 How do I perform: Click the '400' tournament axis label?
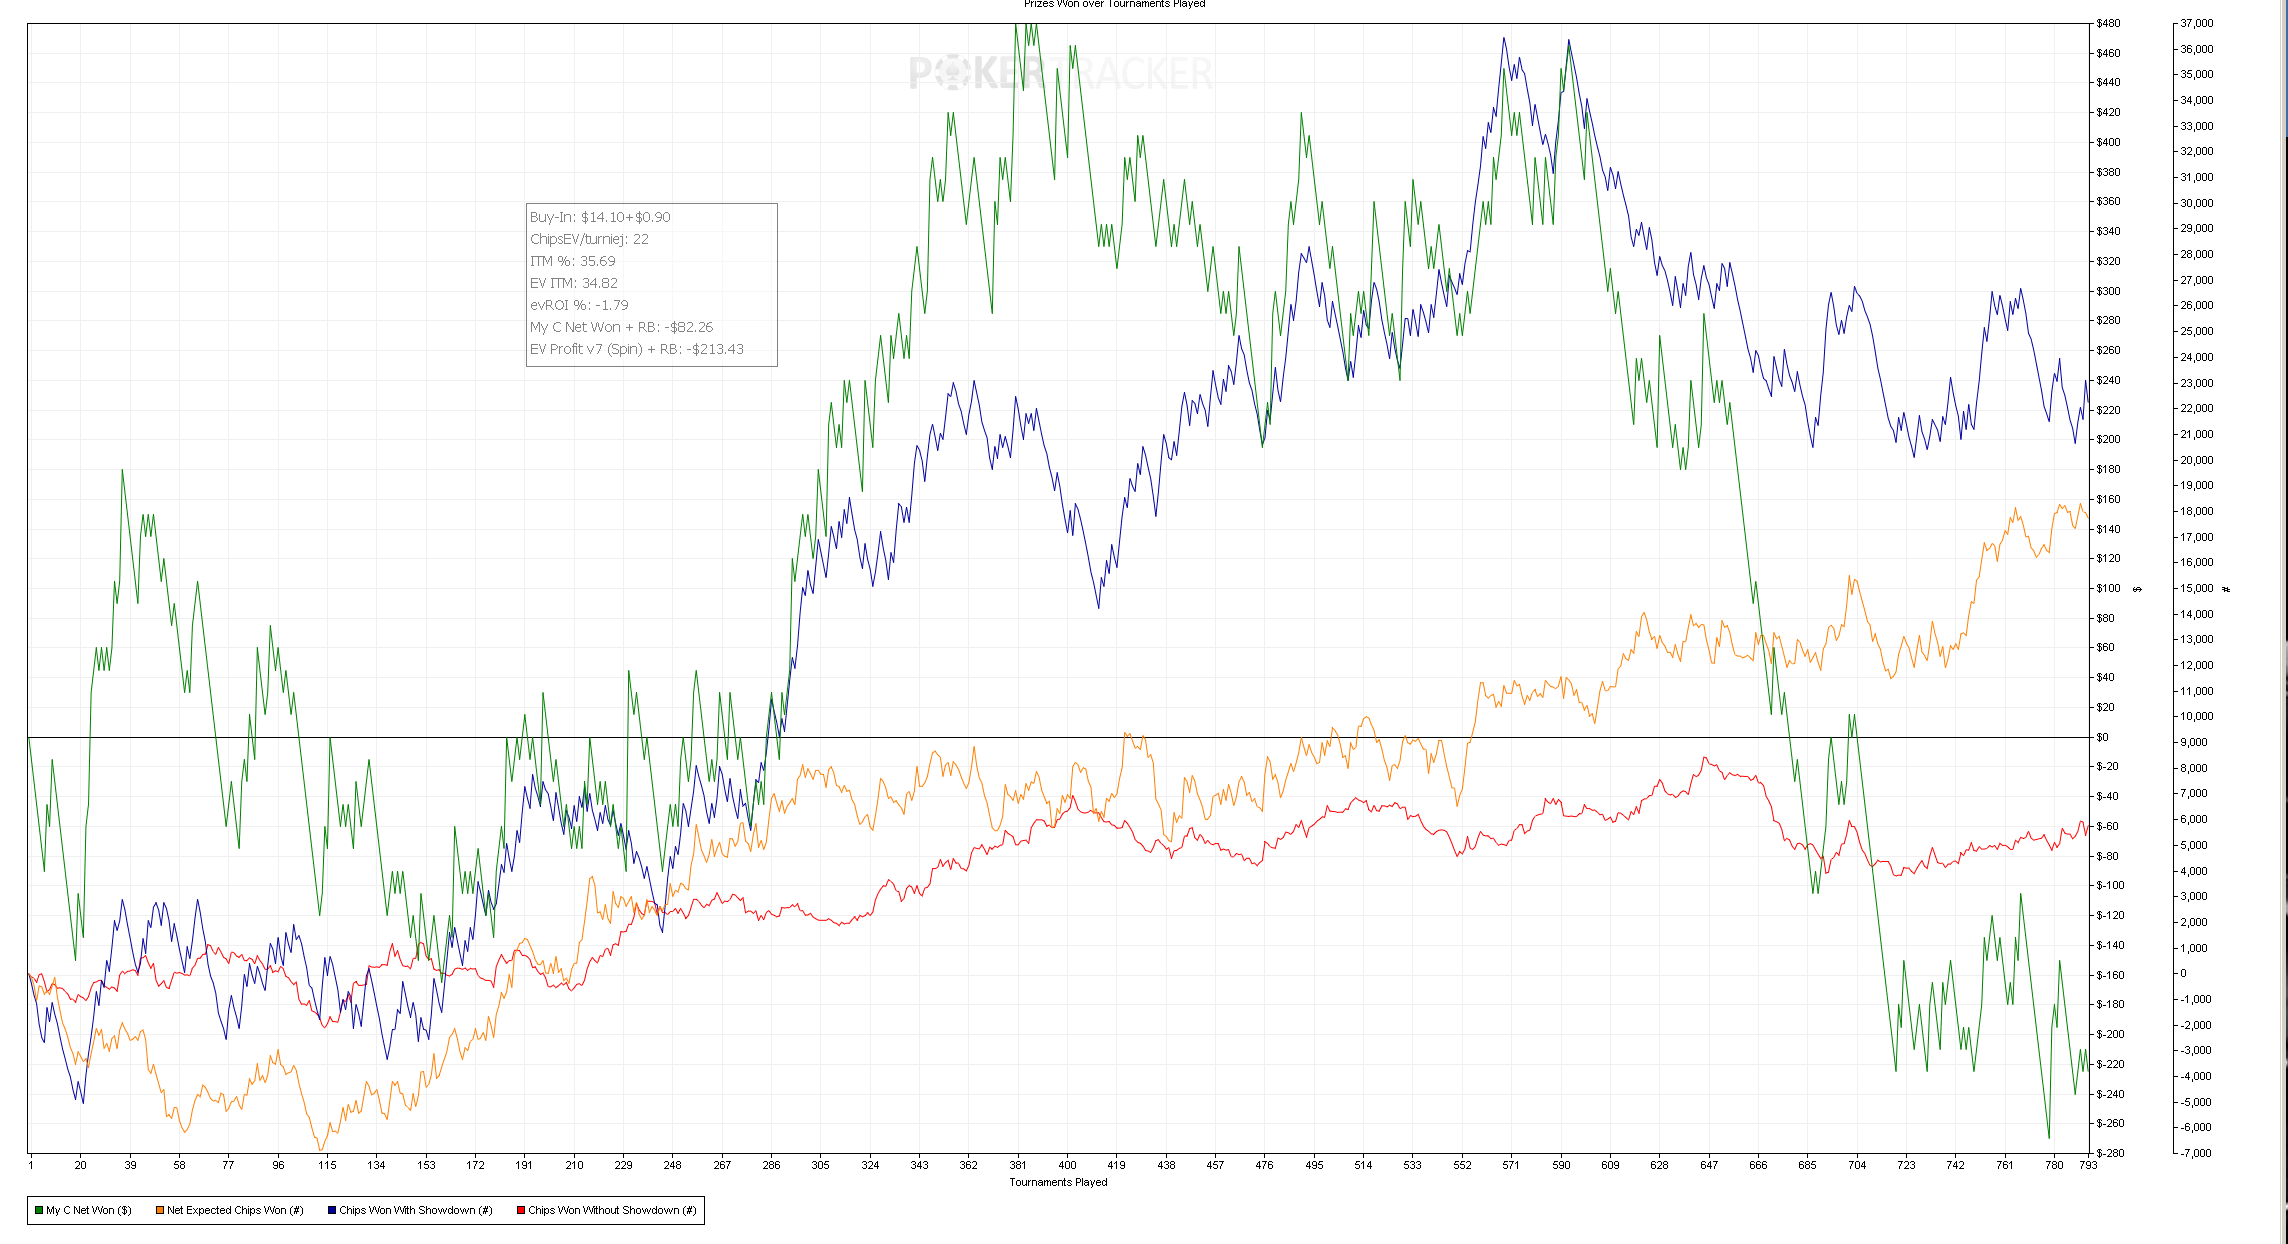coord(1068,1164)
